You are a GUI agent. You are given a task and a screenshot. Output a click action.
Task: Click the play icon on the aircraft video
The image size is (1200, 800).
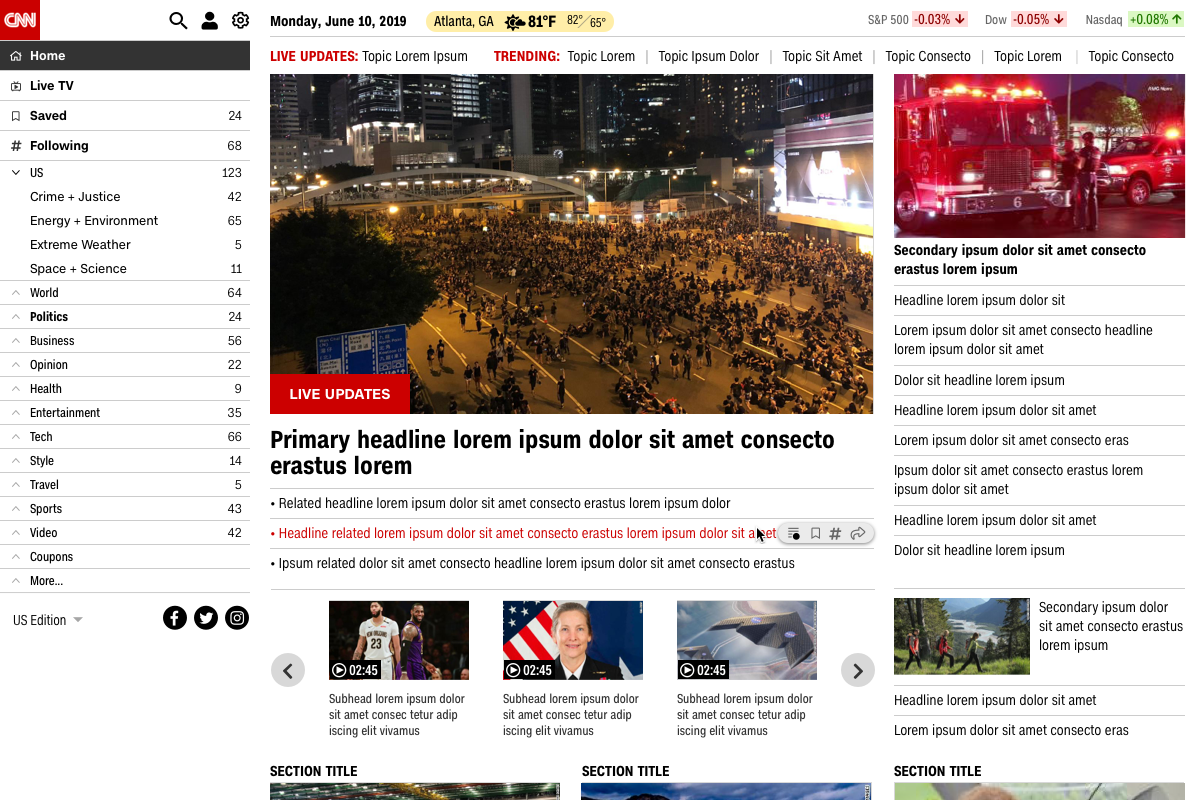pyautogui.click(x=687, y=670)
